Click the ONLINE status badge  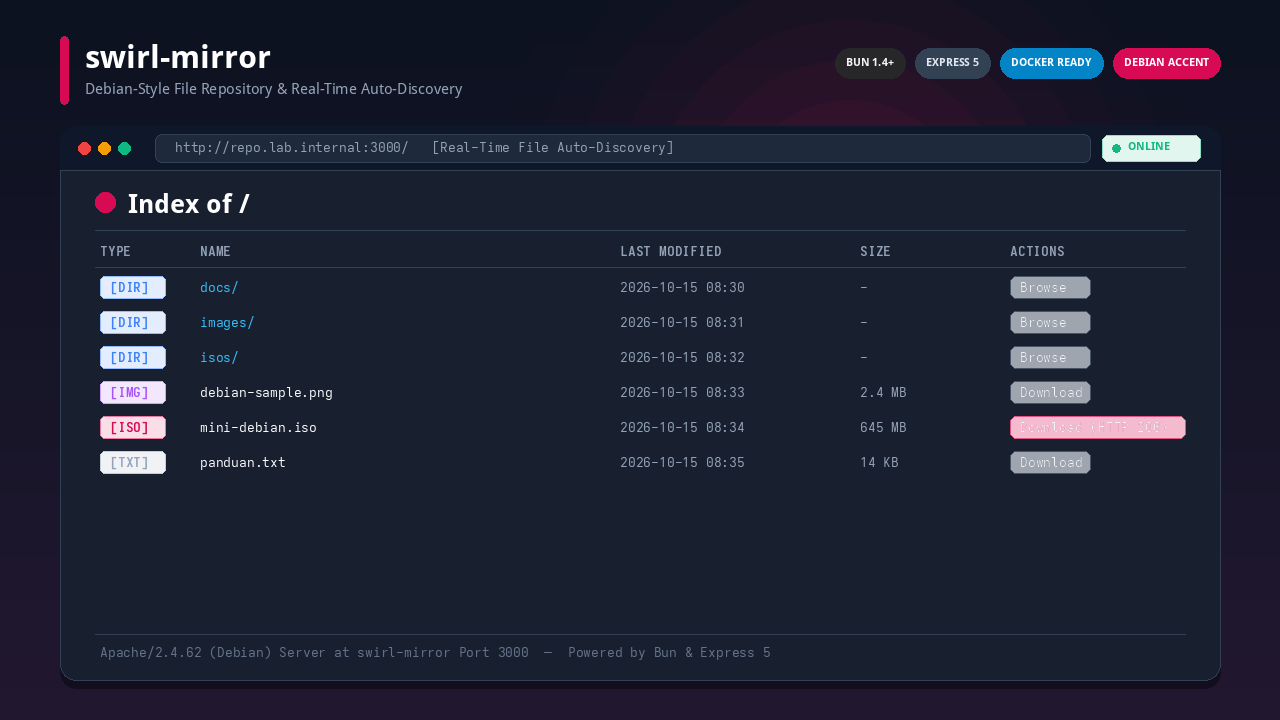(1151, 148)
